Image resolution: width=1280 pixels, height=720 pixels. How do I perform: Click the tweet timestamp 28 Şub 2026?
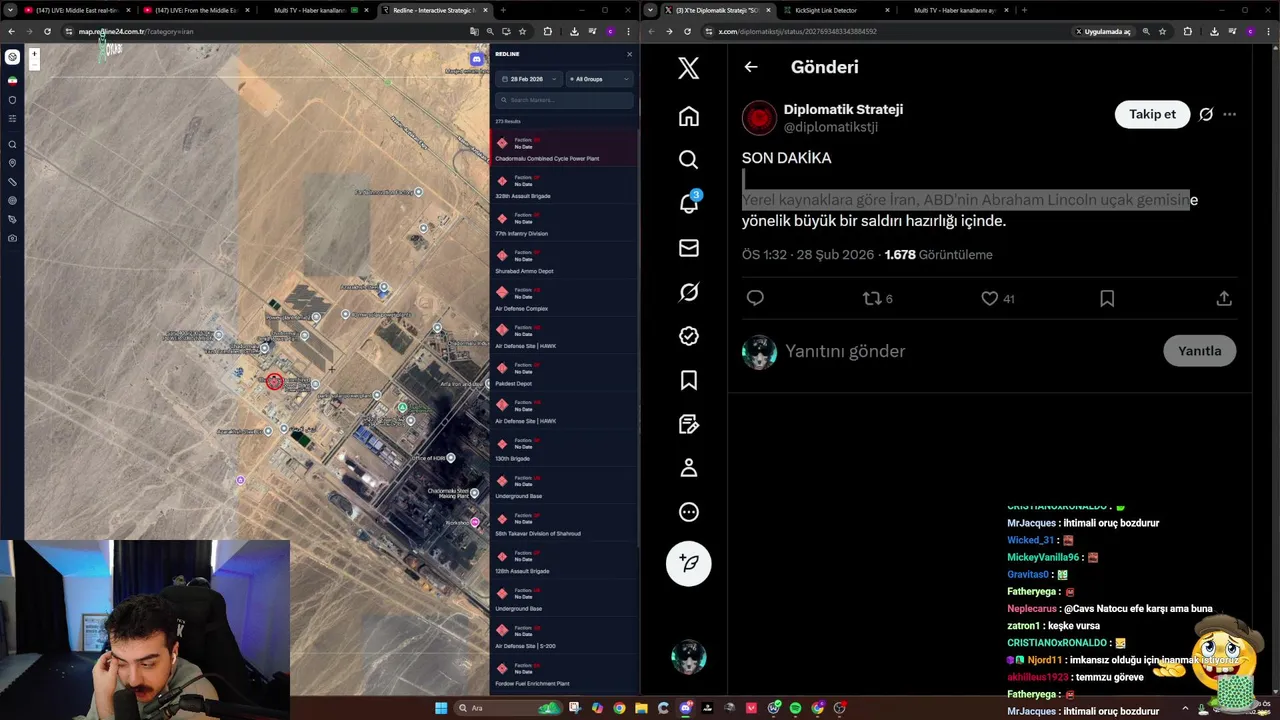pos(808,255)
